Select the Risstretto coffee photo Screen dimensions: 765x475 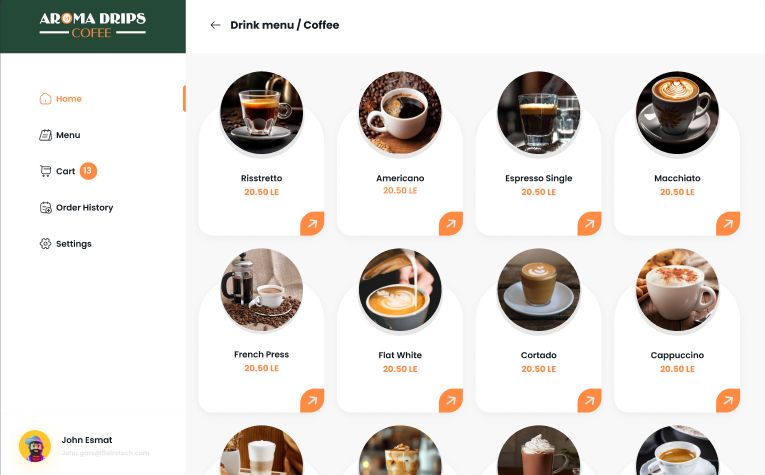[x=262, y=113]
